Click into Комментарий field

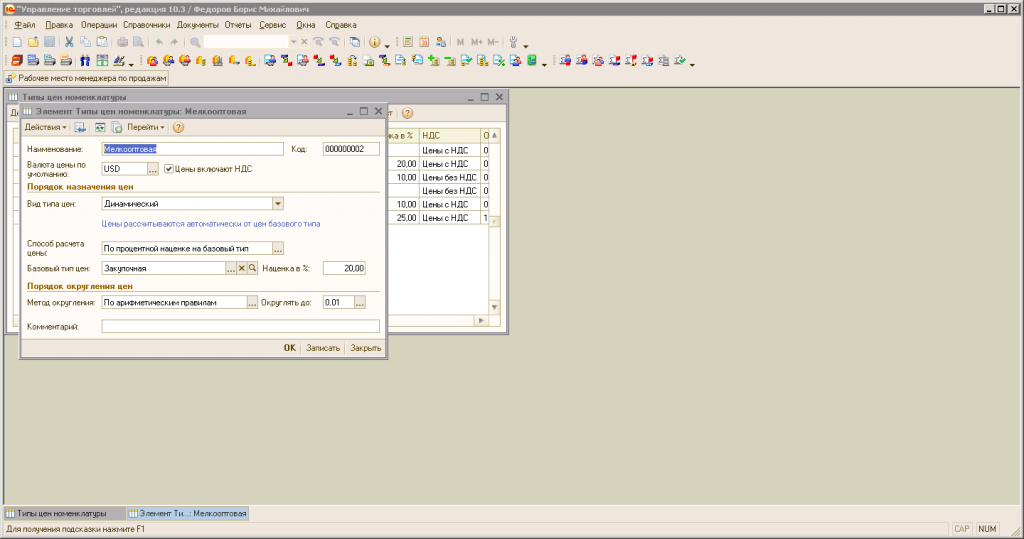[x=240, y=326]
